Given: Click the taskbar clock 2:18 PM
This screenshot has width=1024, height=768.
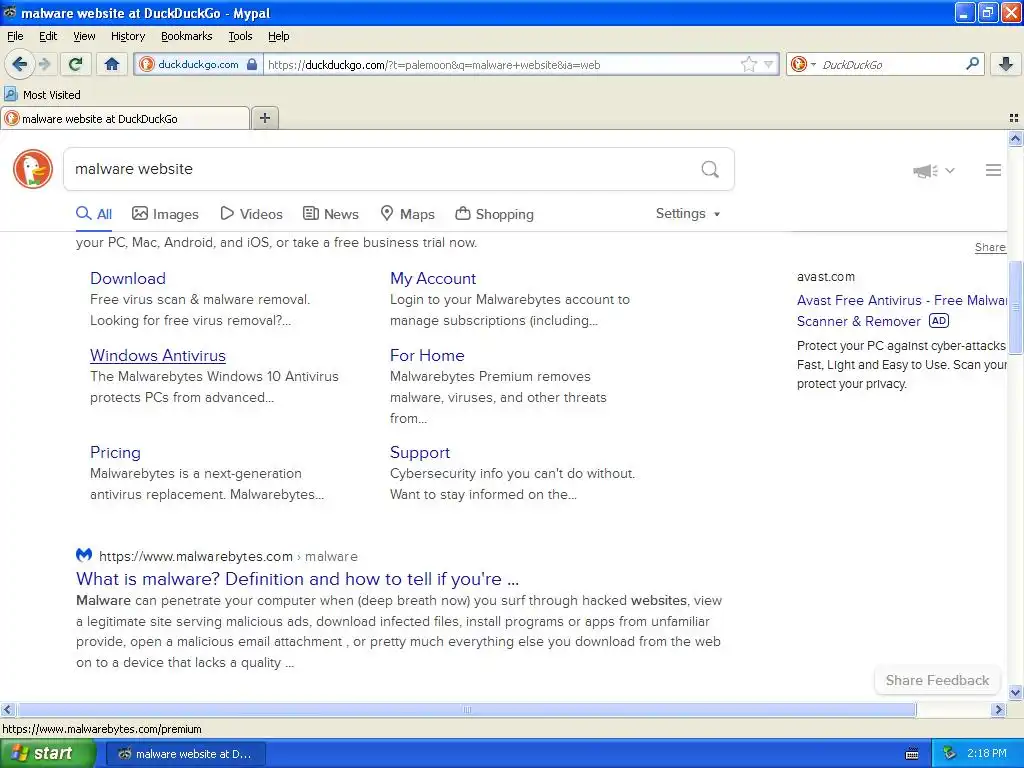Looking at the screenshot, I should coord(987,753).
